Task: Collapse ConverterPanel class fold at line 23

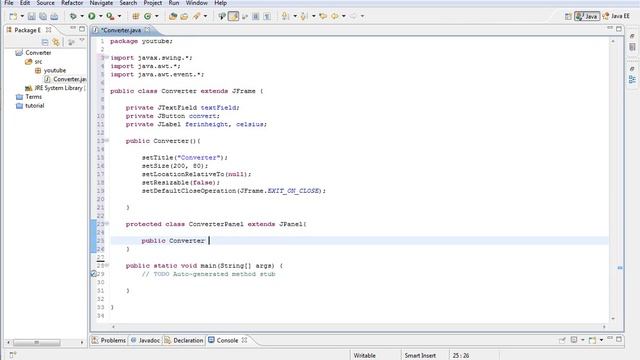Action: [x=107, y=224]
